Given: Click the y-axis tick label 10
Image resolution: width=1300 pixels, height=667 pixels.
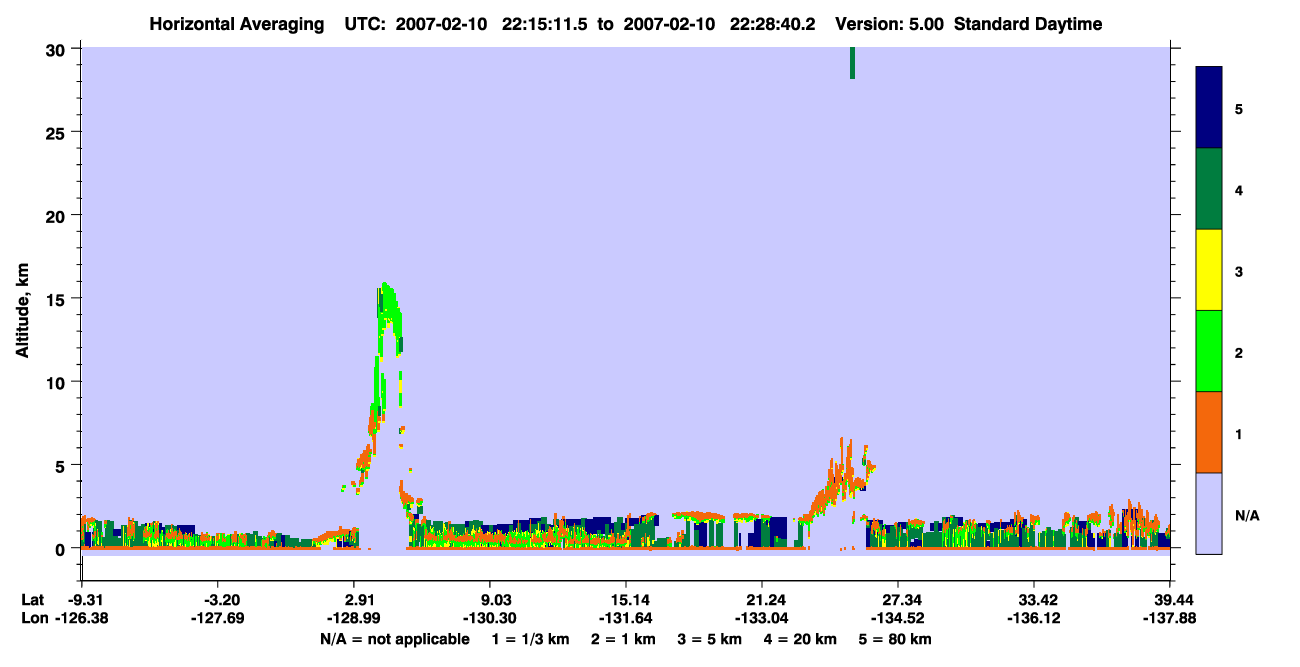Looking at the screenshot, I should coord(58,382).
